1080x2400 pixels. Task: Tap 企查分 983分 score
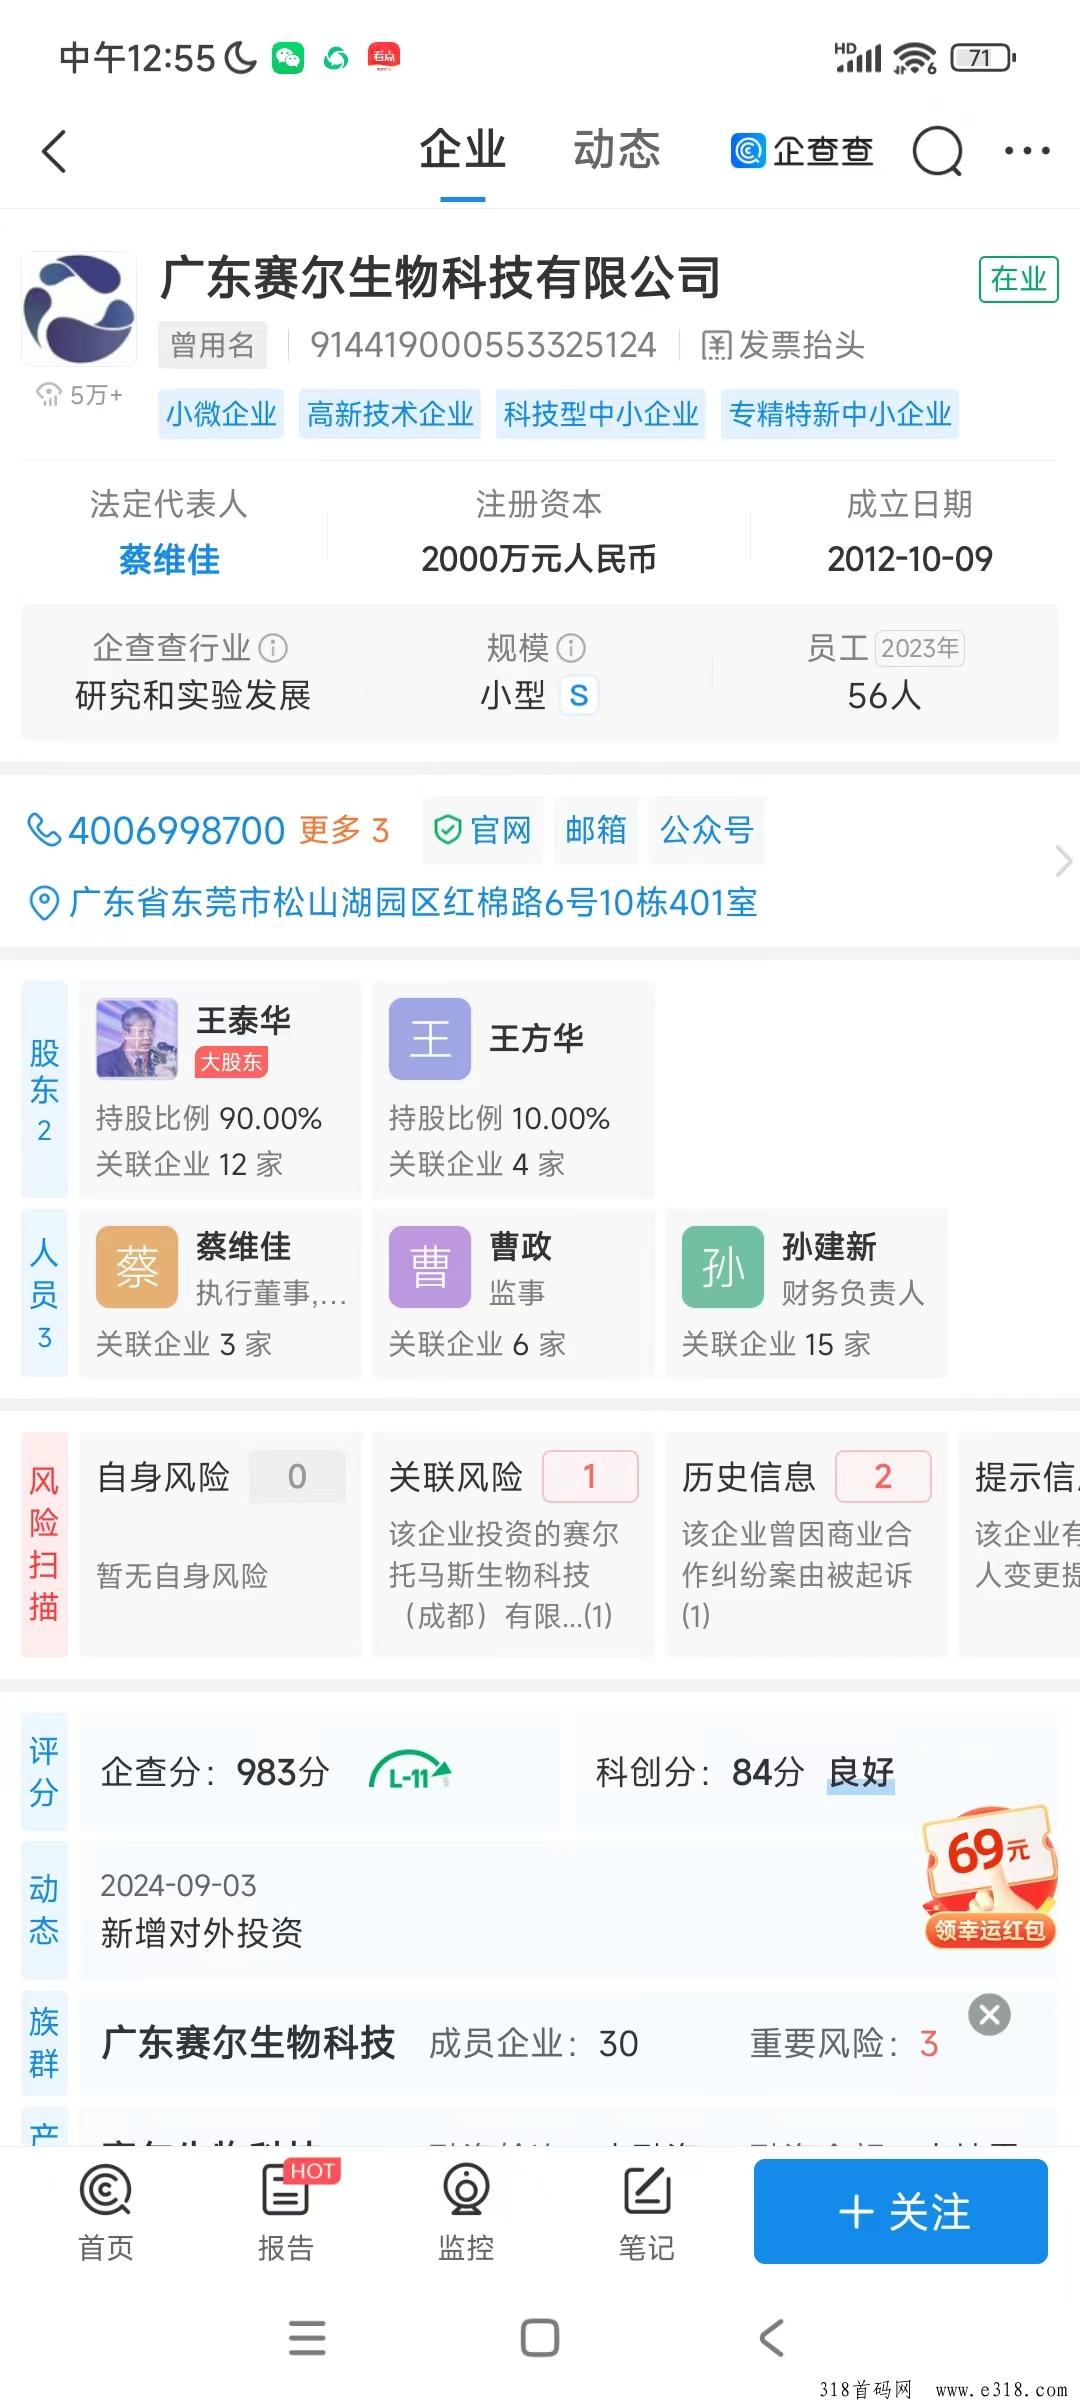(x=216, y=1772)
